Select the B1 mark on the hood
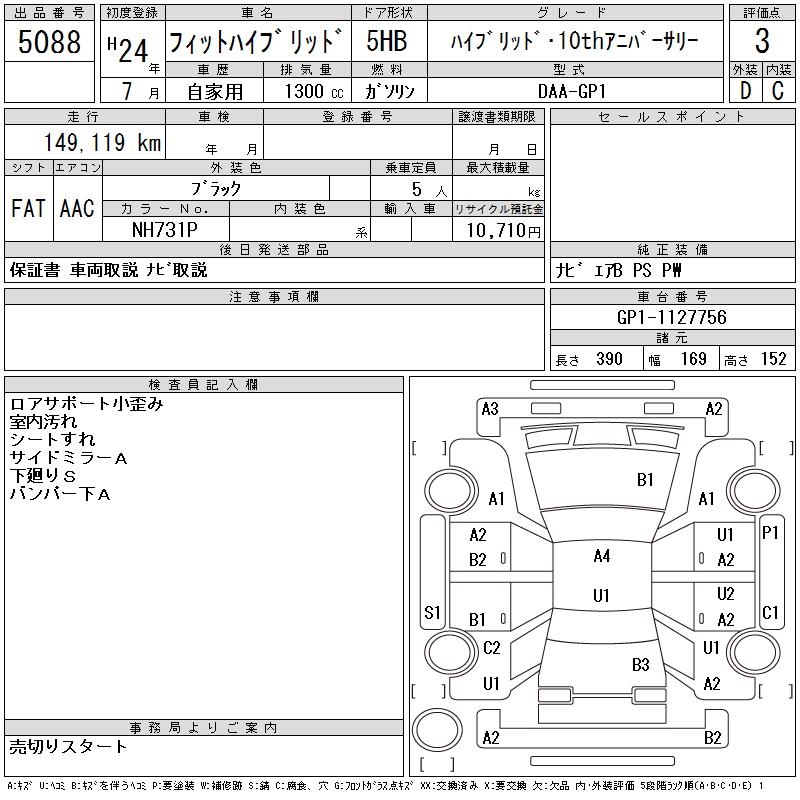This screenshot has width=800, height=800. (x=645, y=480)
